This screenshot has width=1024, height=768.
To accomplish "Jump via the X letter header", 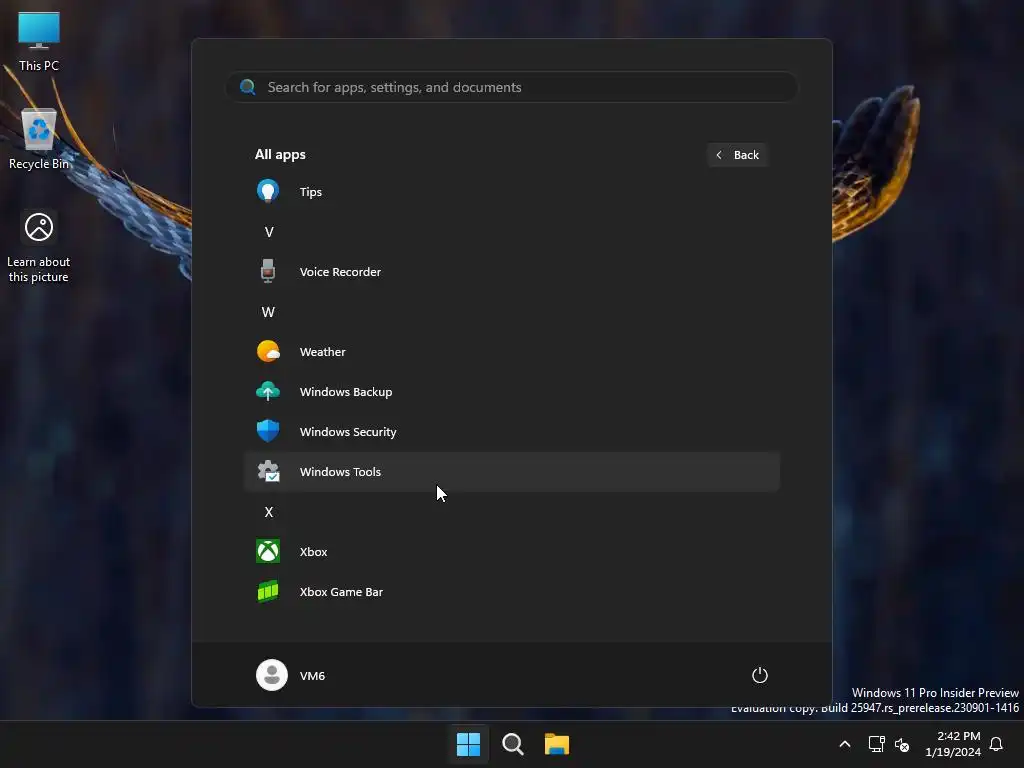I will pos(268,511).
